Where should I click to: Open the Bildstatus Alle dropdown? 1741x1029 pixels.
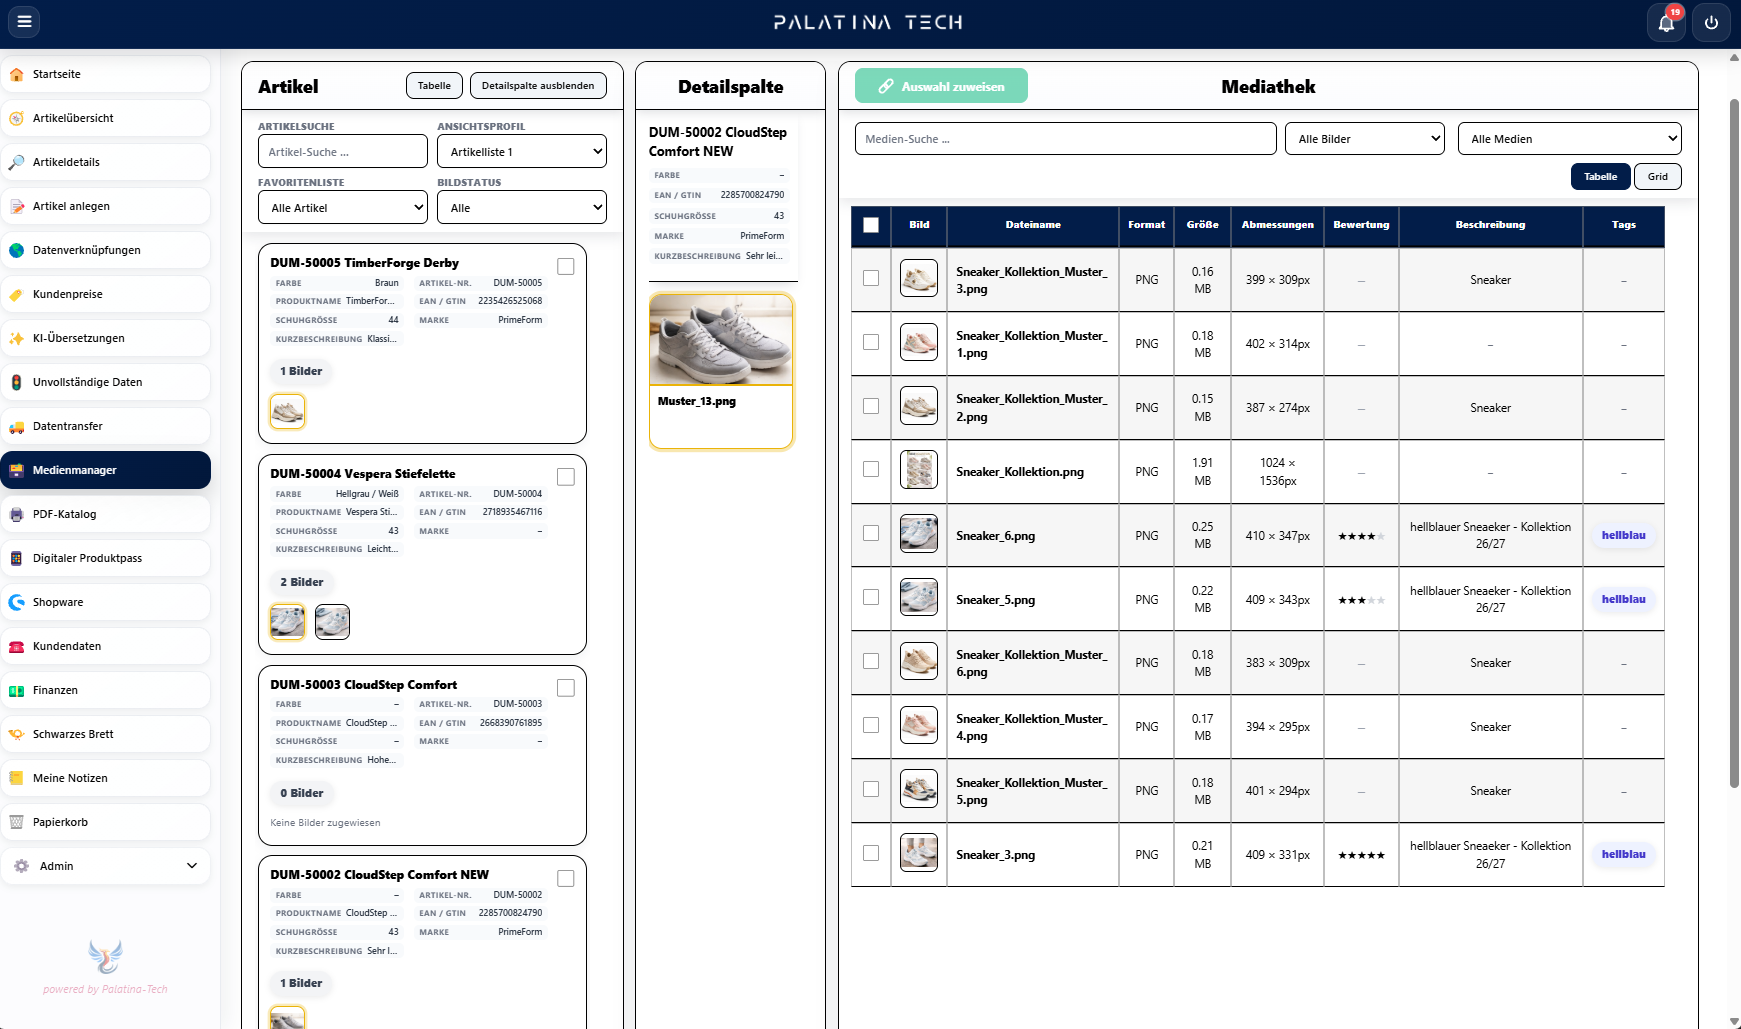pyautogui.click(x=522, y=207)
